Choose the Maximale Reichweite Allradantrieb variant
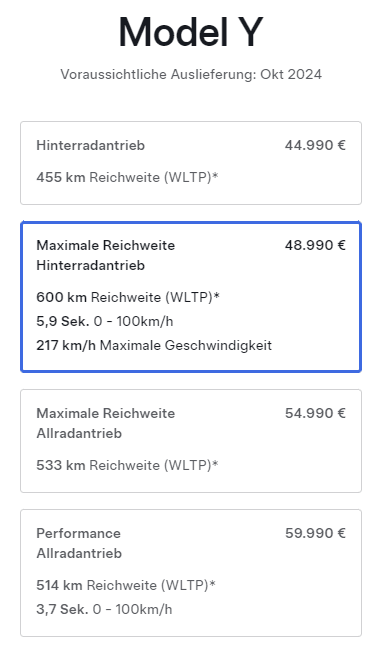 [x=191, y=440]
